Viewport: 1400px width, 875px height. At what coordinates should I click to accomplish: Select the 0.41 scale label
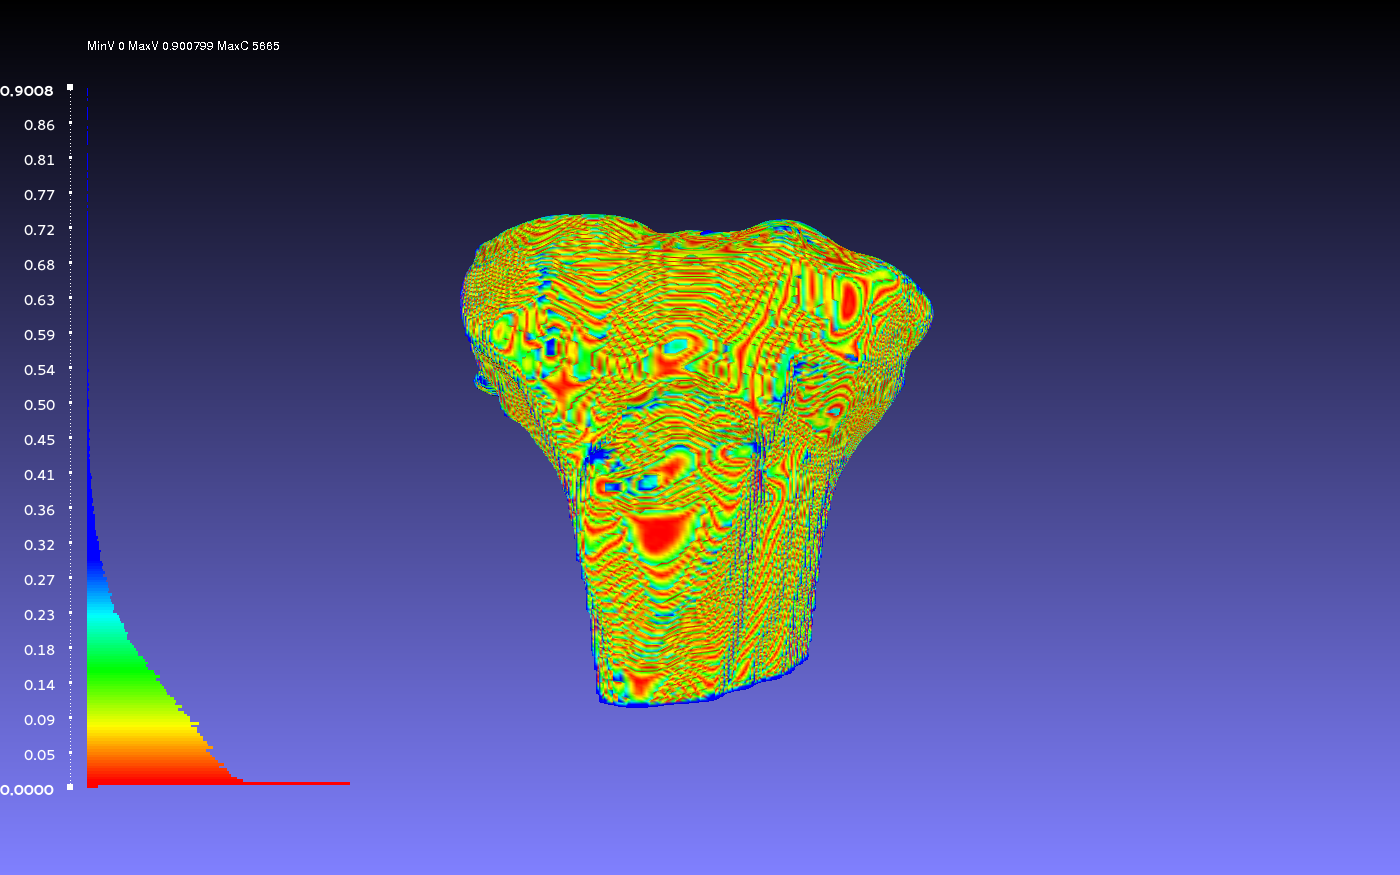coord(40,475)
